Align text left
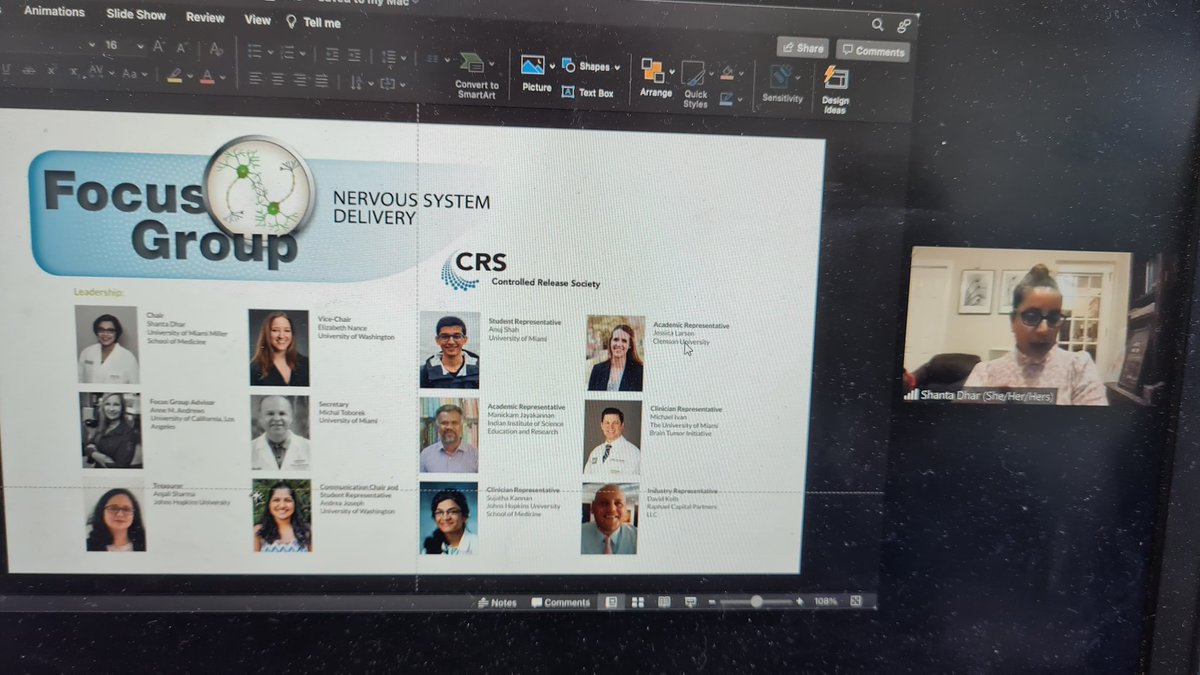The height and width of the screenshot is (675, 1200). coord(255,77)
